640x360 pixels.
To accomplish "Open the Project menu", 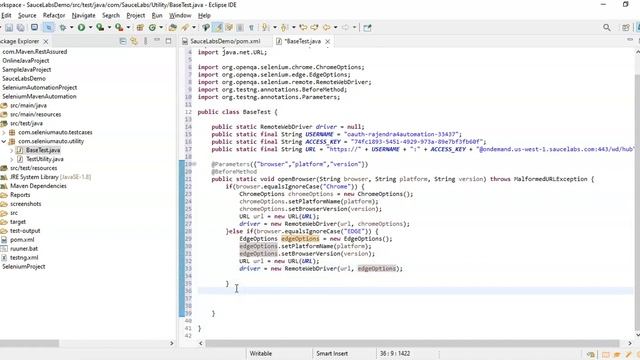I will pos(136,16).
